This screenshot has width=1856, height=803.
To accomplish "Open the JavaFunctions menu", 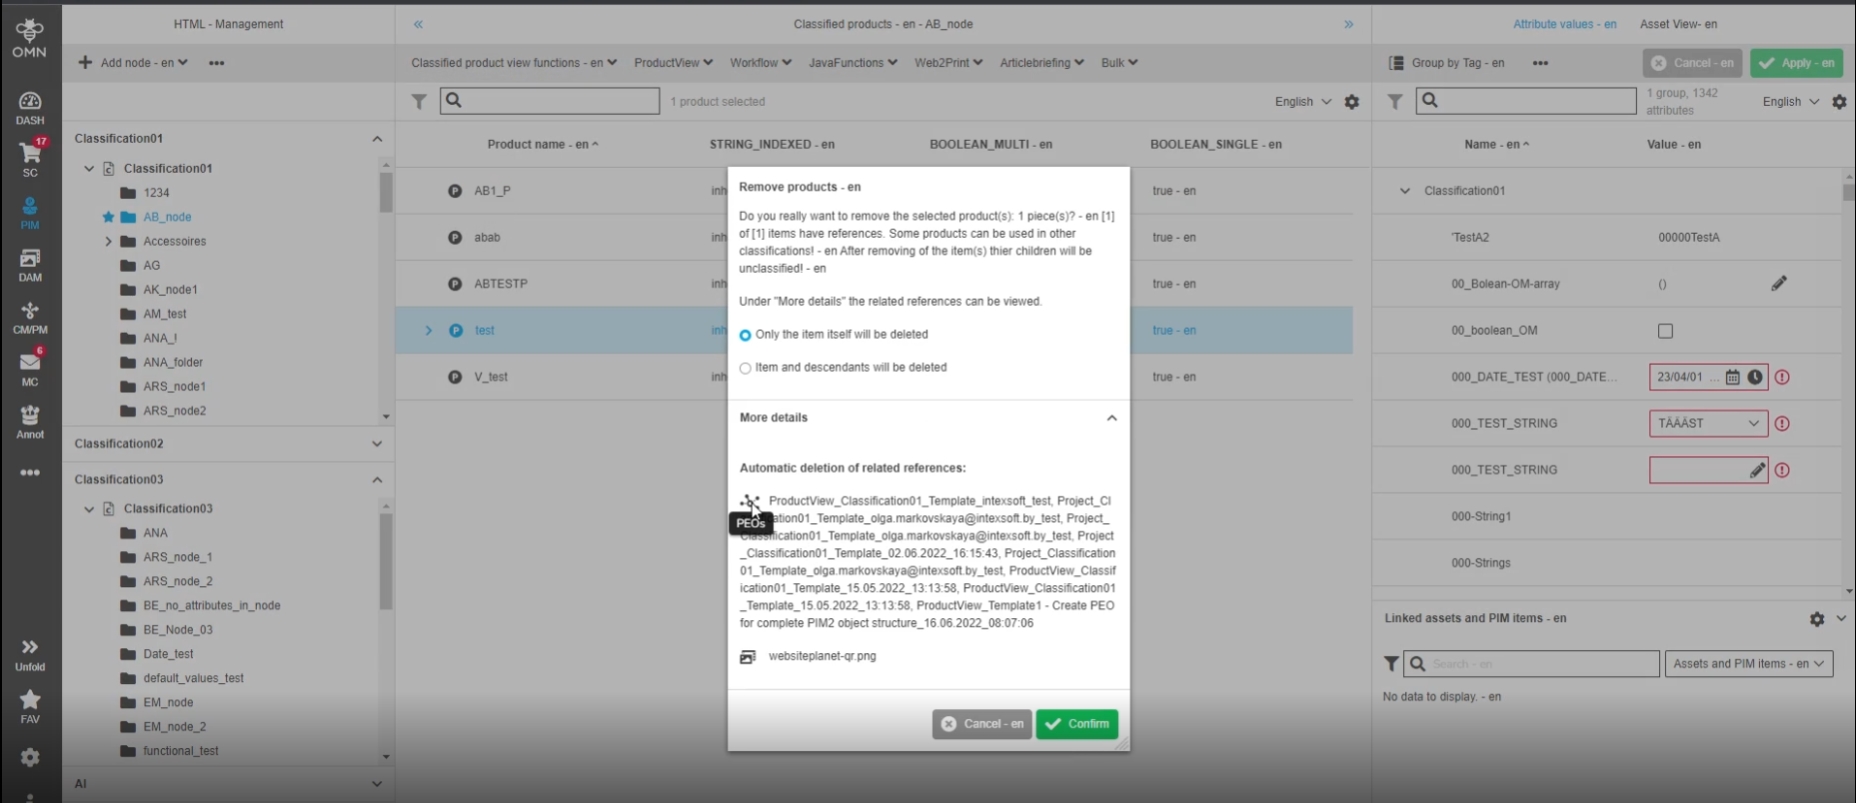I will click(x=853, y=63).
